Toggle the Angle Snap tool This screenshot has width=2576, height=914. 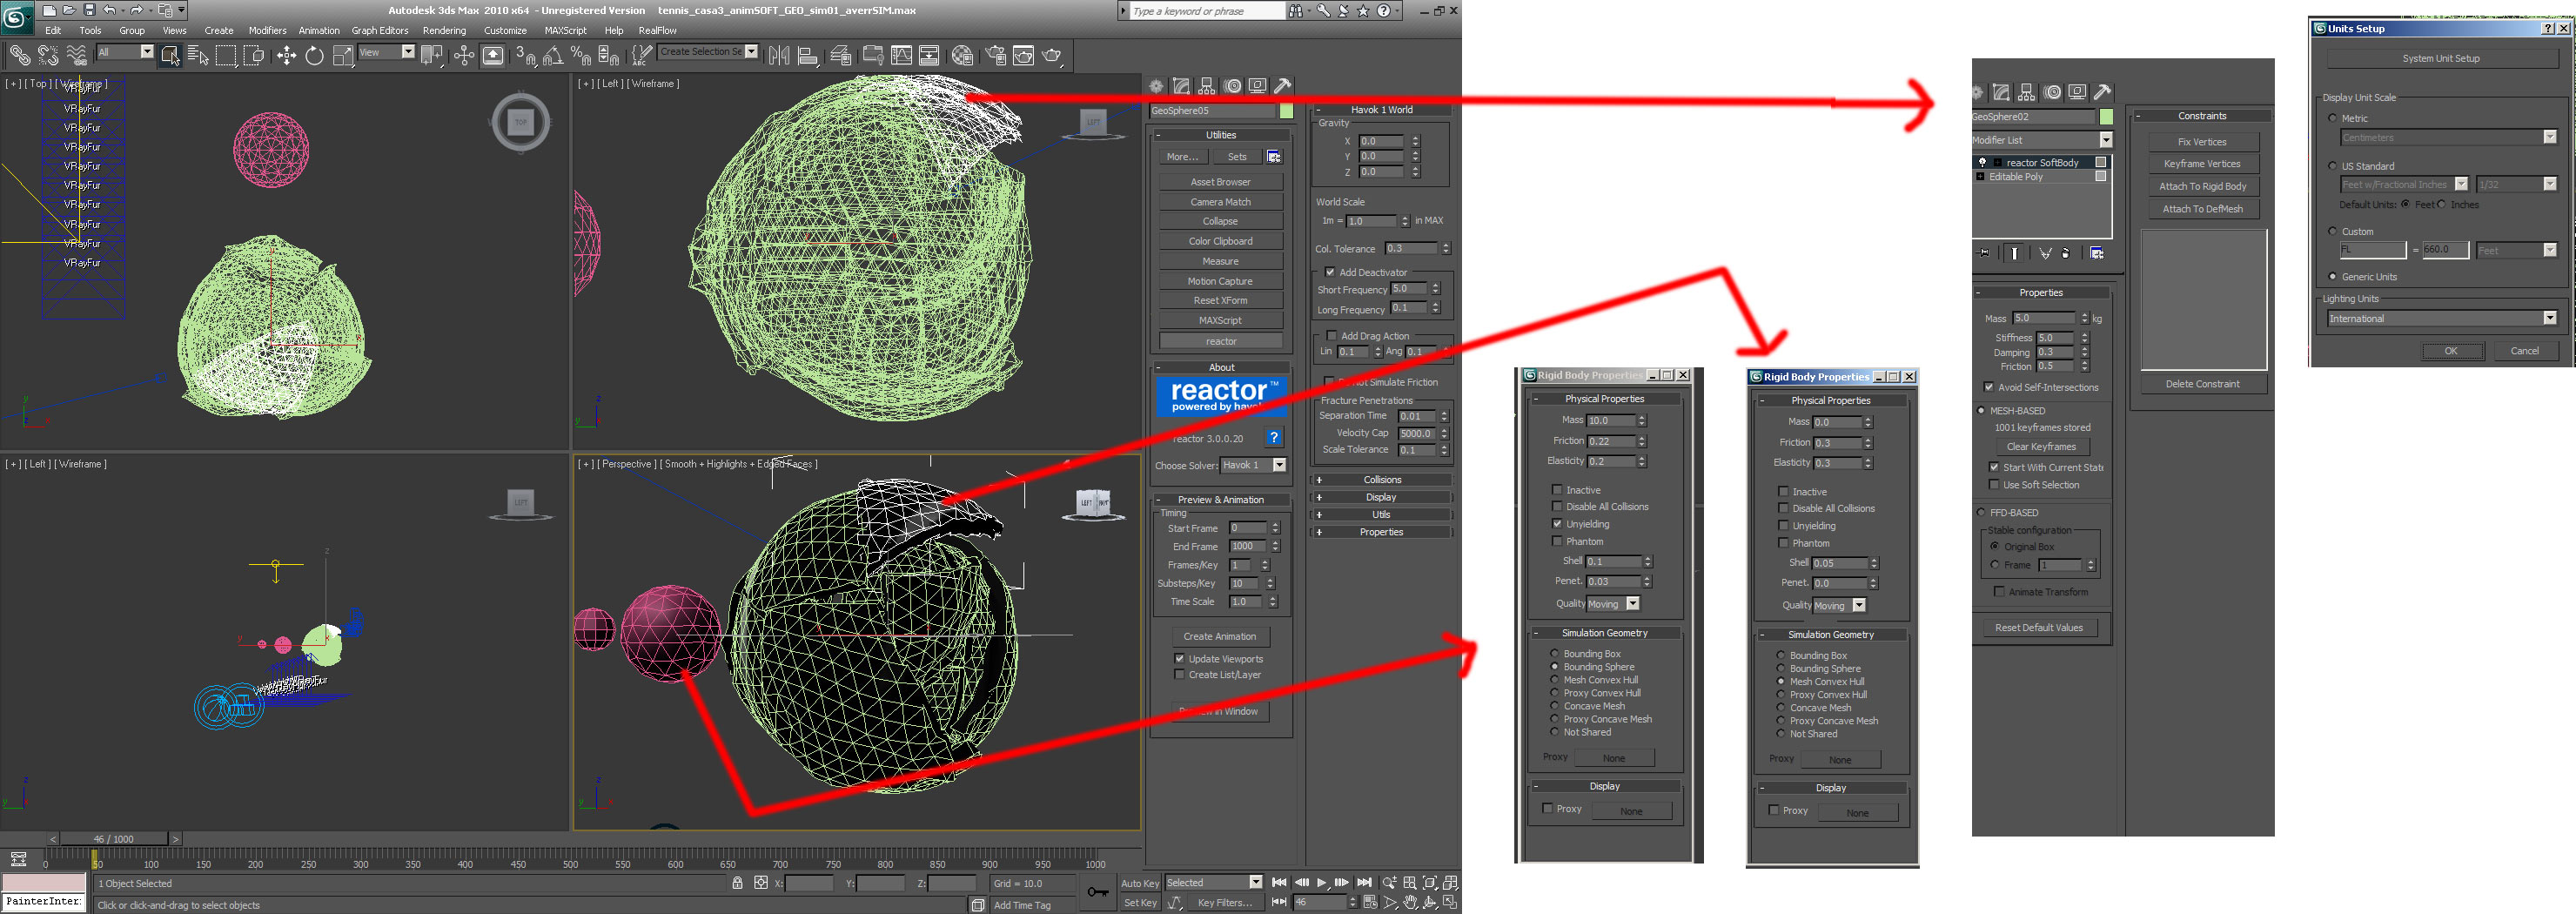pos(553,55)
